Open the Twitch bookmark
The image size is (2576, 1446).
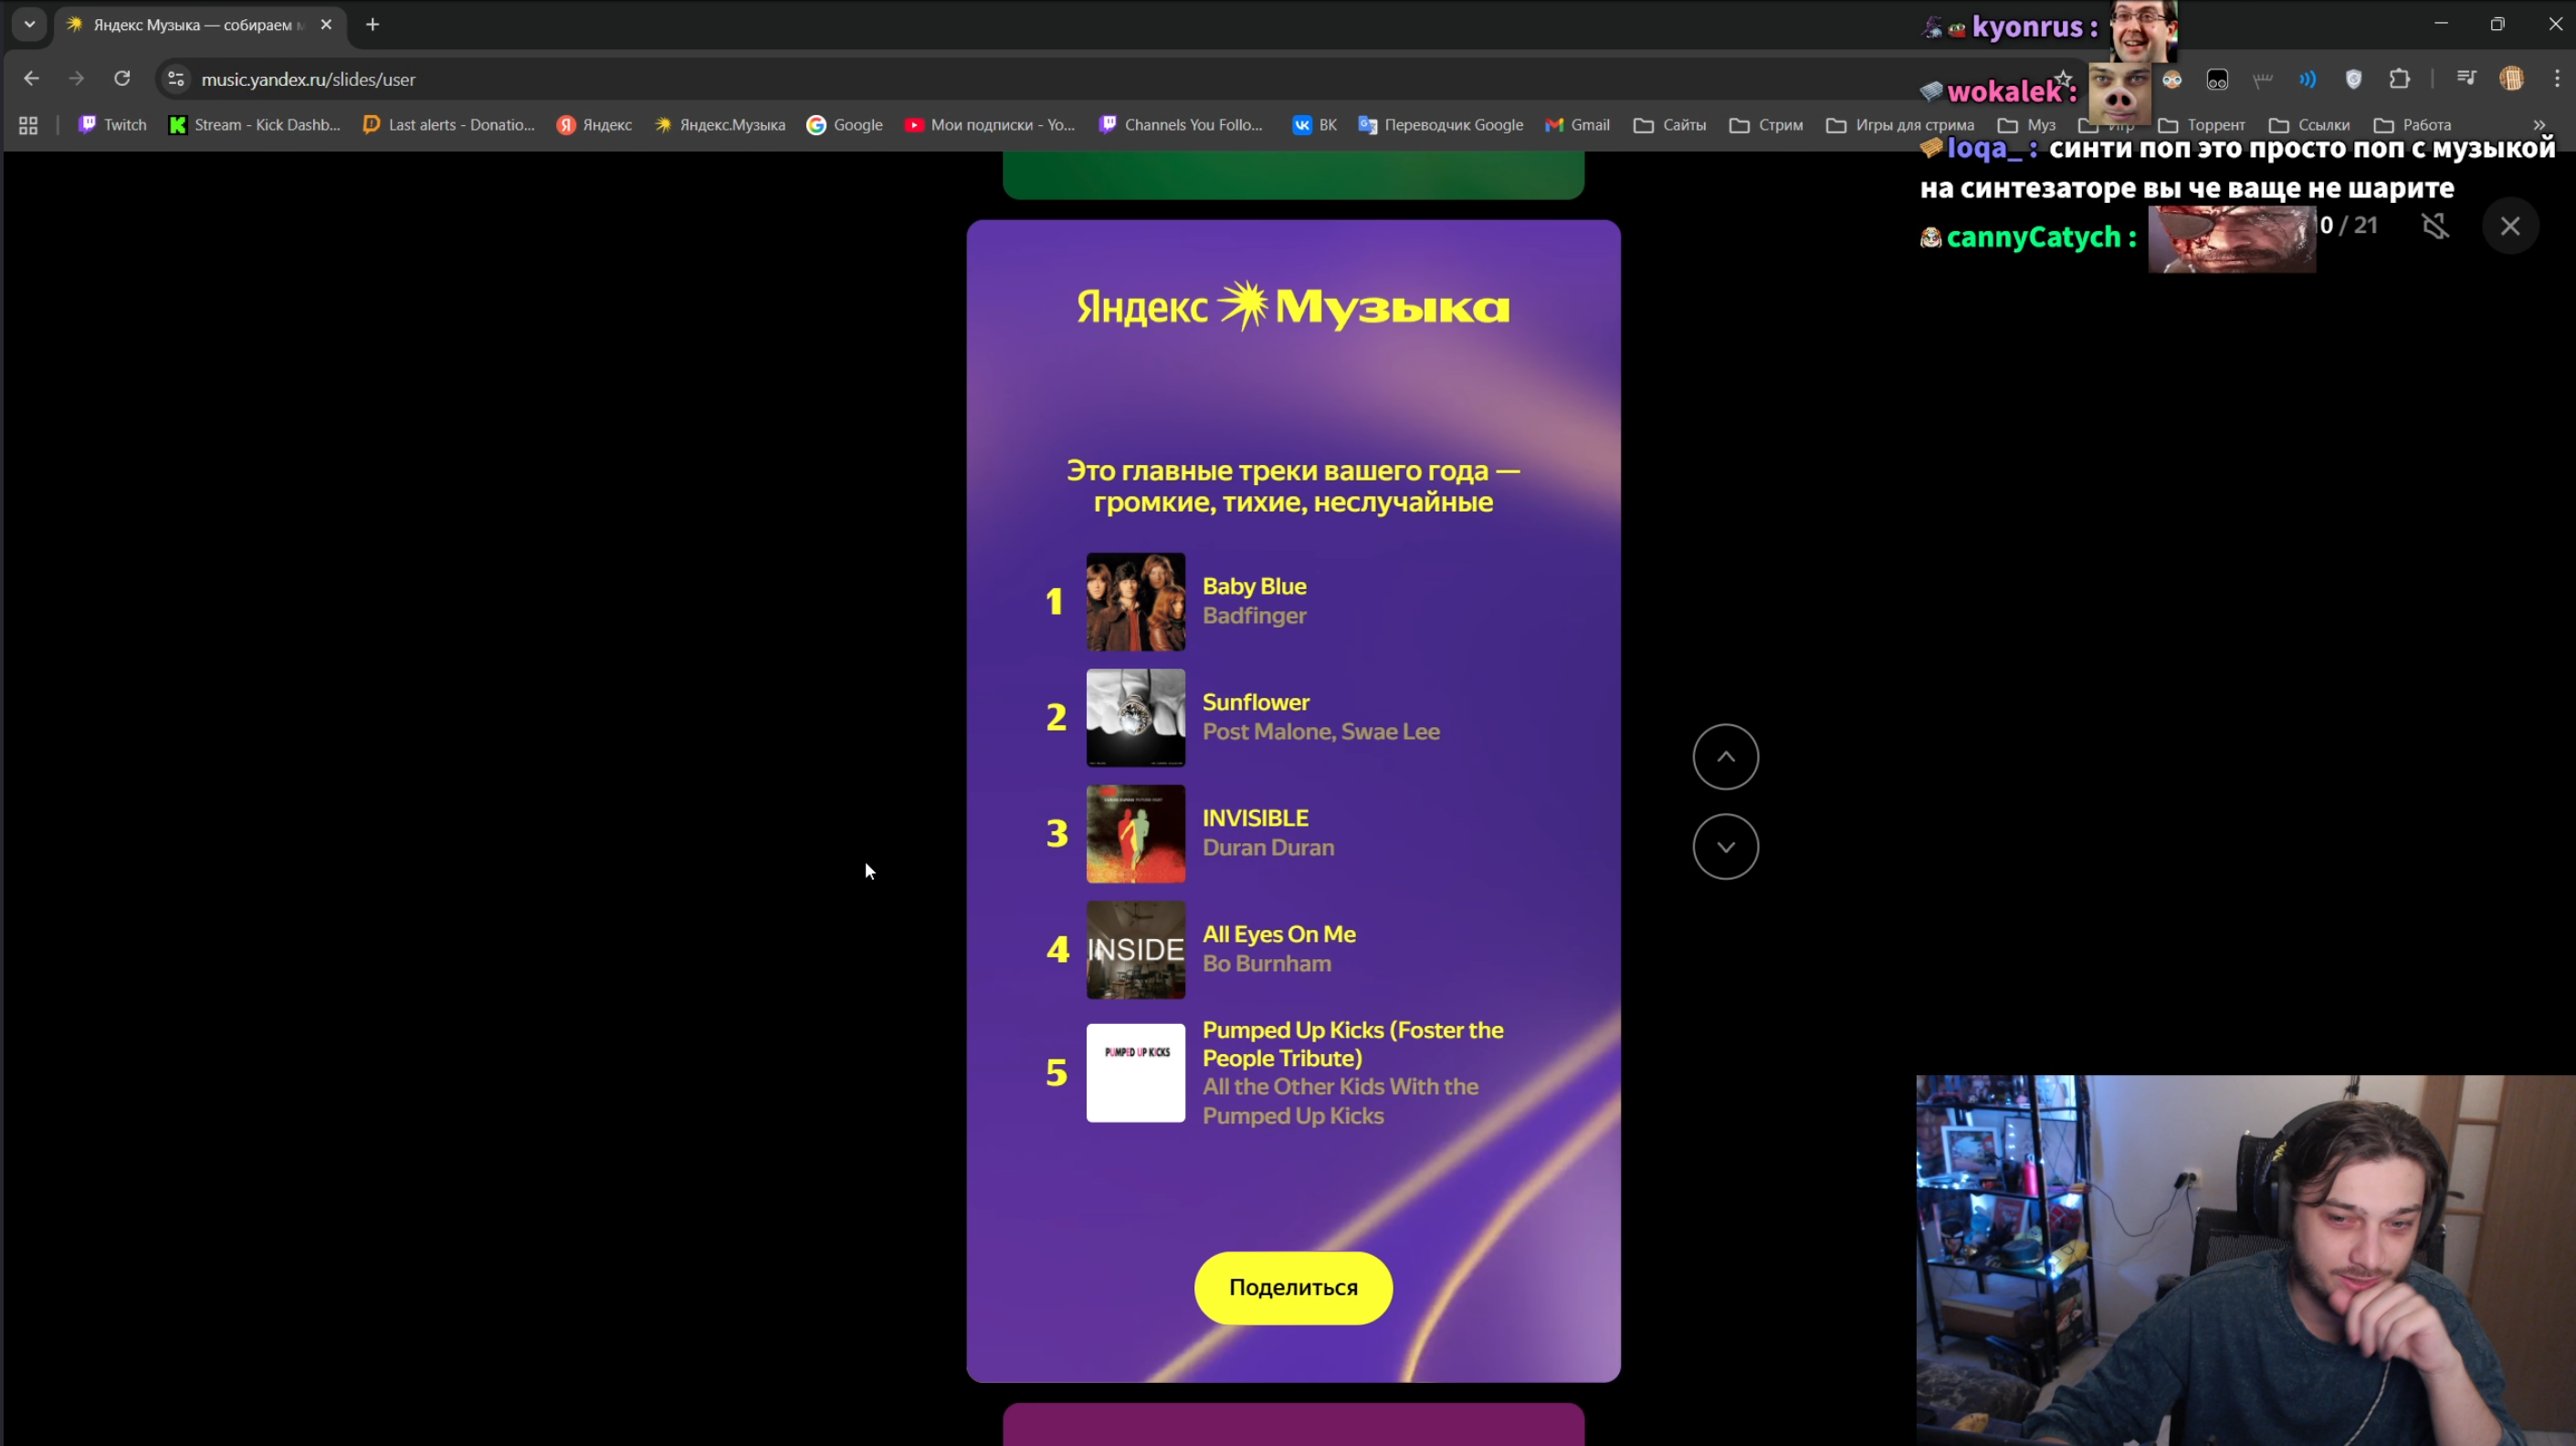tap(112, 125)
